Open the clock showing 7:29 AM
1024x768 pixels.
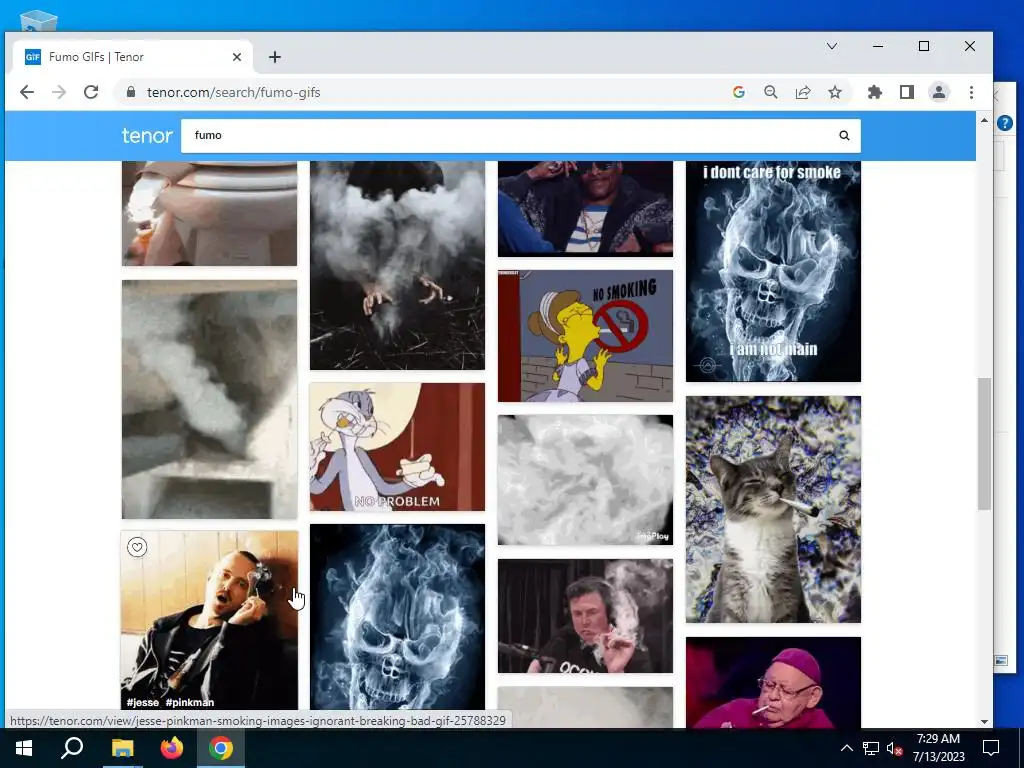[938, 748]
